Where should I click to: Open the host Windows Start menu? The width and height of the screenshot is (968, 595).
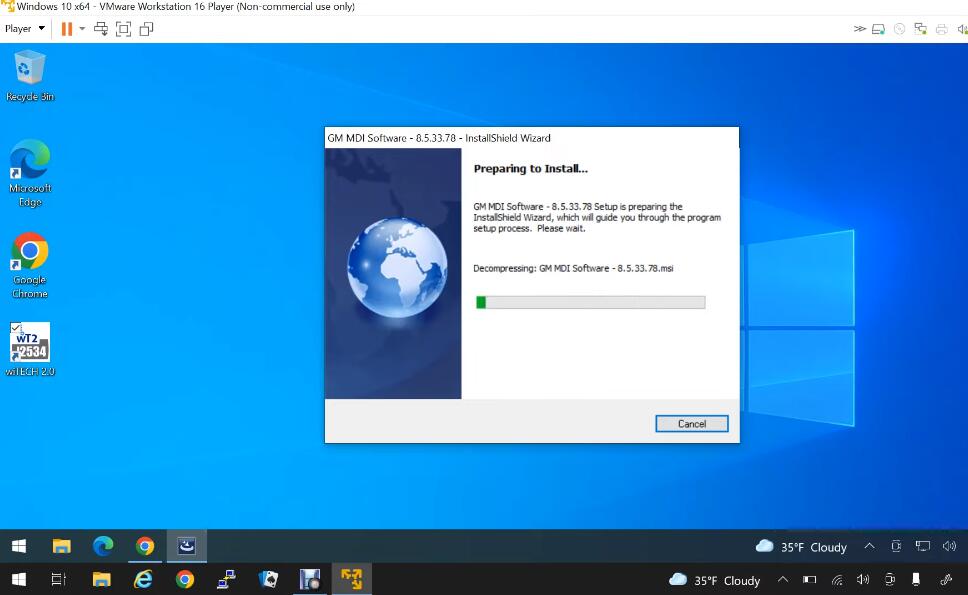(x=19, y=580)
